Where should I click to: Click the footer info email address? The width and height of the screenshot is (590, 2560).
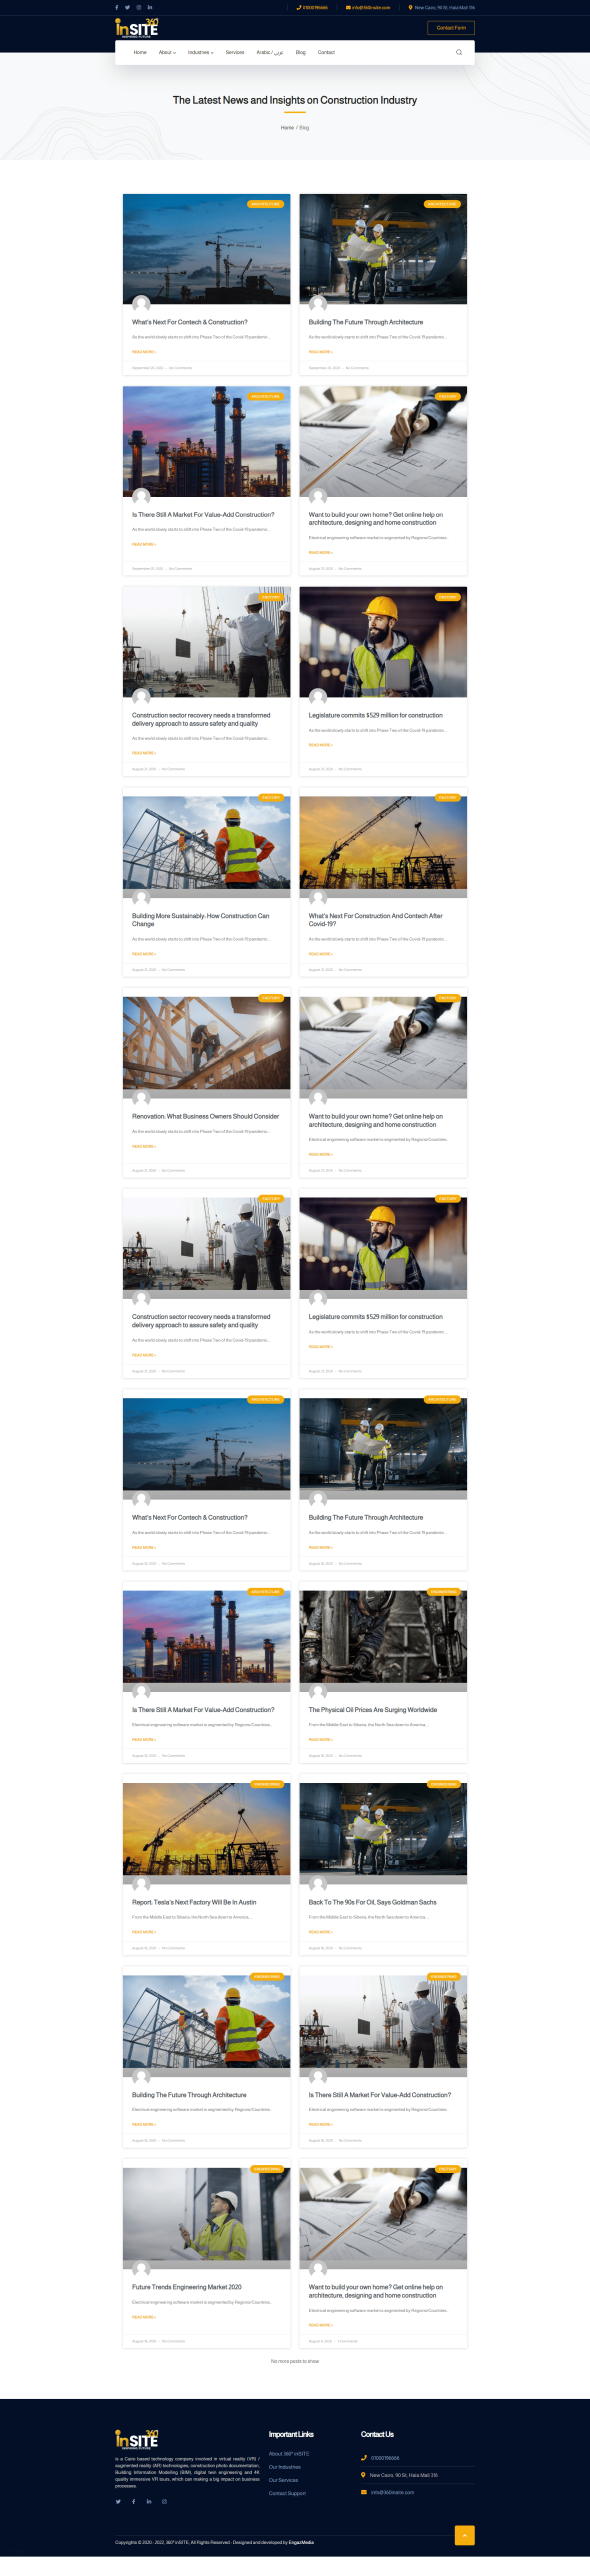[x=392, y=2492]
